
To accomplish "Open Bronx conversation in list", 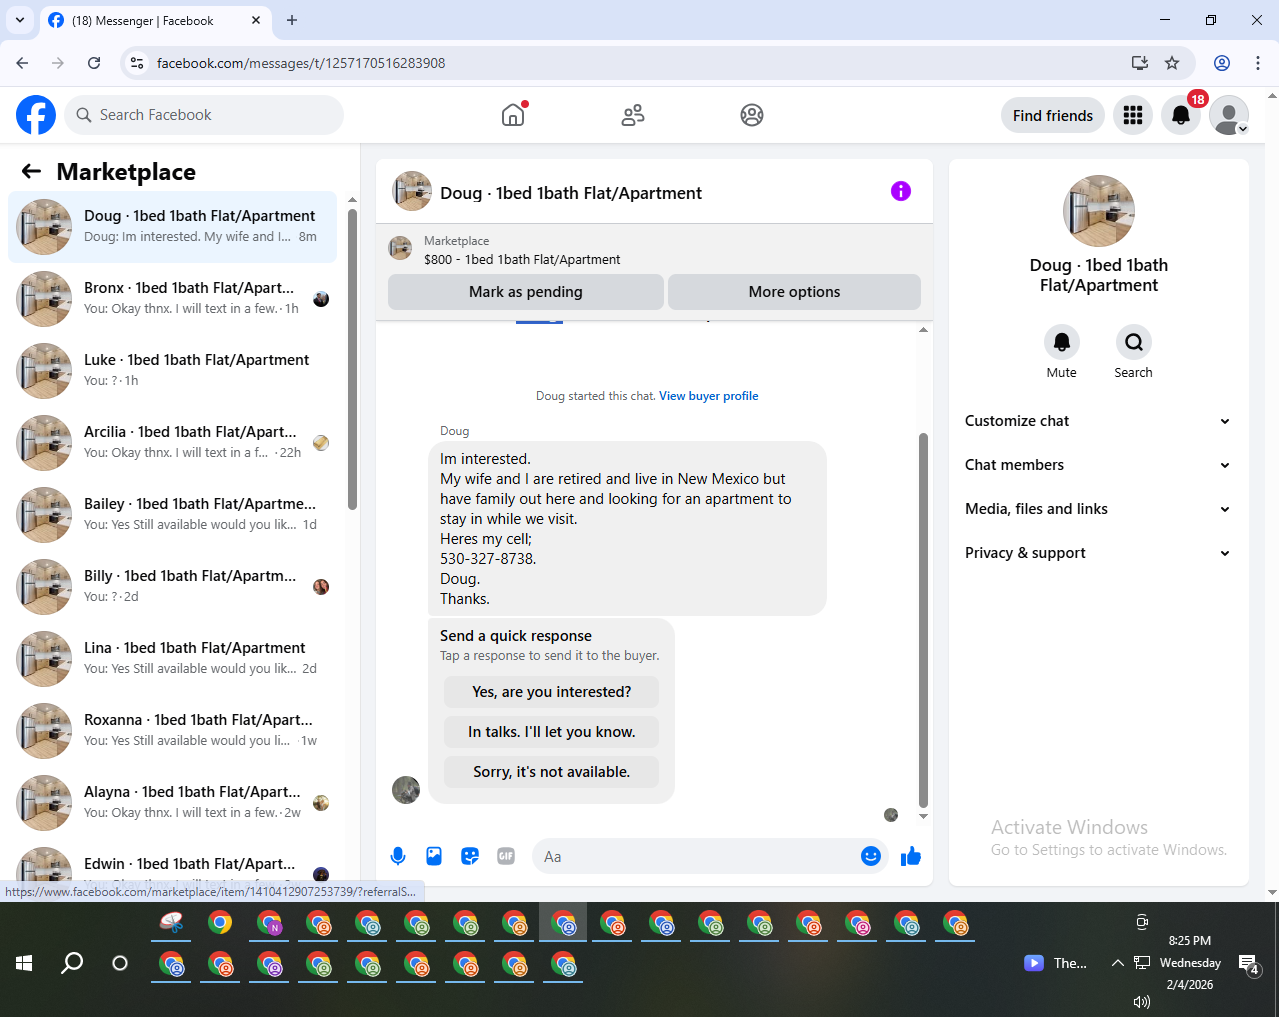I will (x=173, y=299).
